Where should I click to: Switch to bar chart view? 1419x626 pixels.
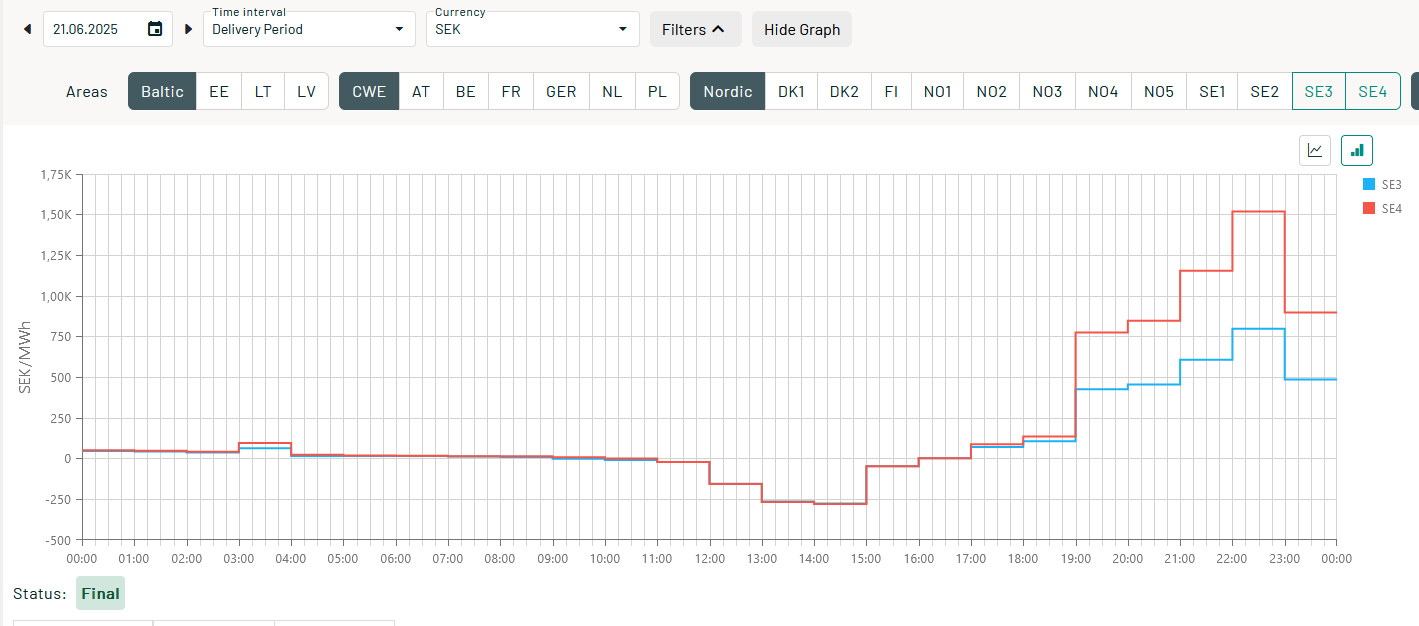pos(1357,150)
